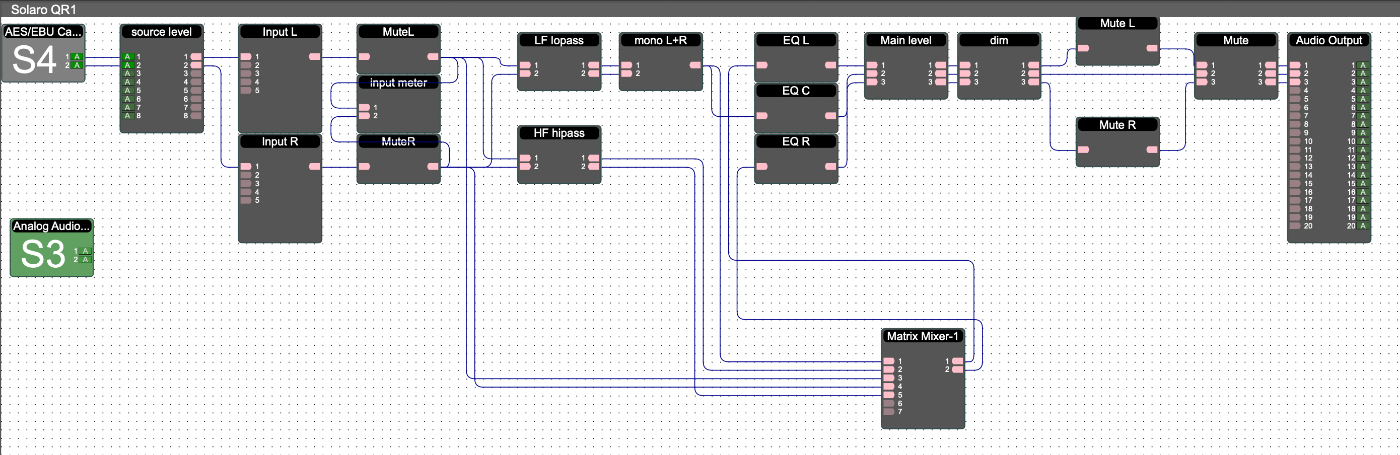This screenshot has height=455, width=1400.
Task: Click the Matrix Mixer-1 block title
Action: coord(923,335)
